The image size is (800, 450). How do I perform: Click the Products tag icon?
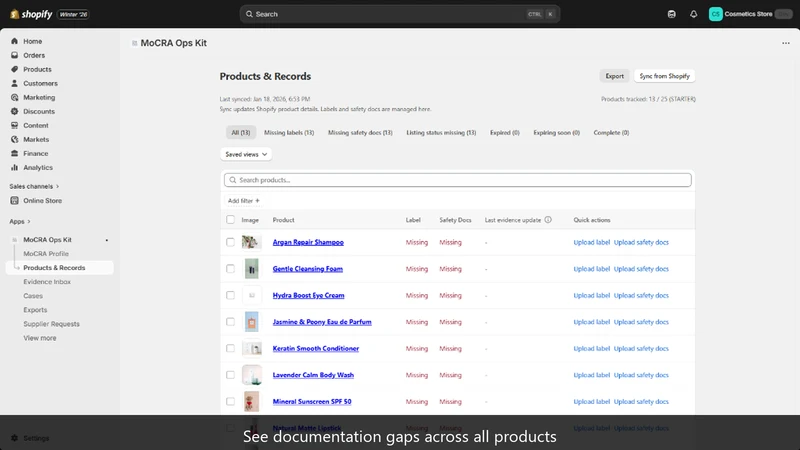14,69
